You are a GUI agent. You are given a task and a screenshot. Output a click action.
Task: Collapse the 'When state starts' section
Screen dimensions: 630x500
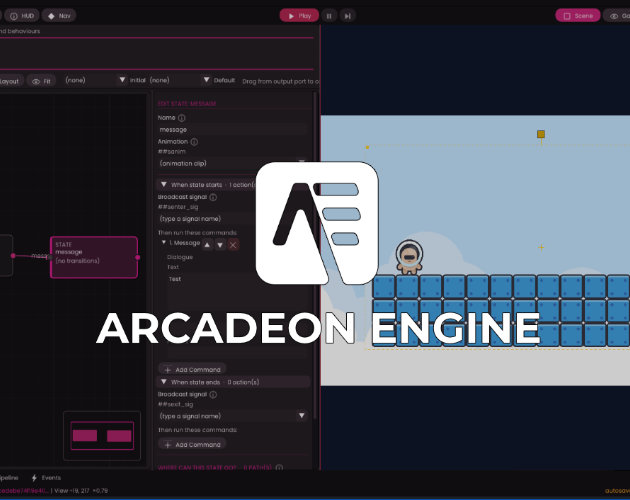click(164, 184)
